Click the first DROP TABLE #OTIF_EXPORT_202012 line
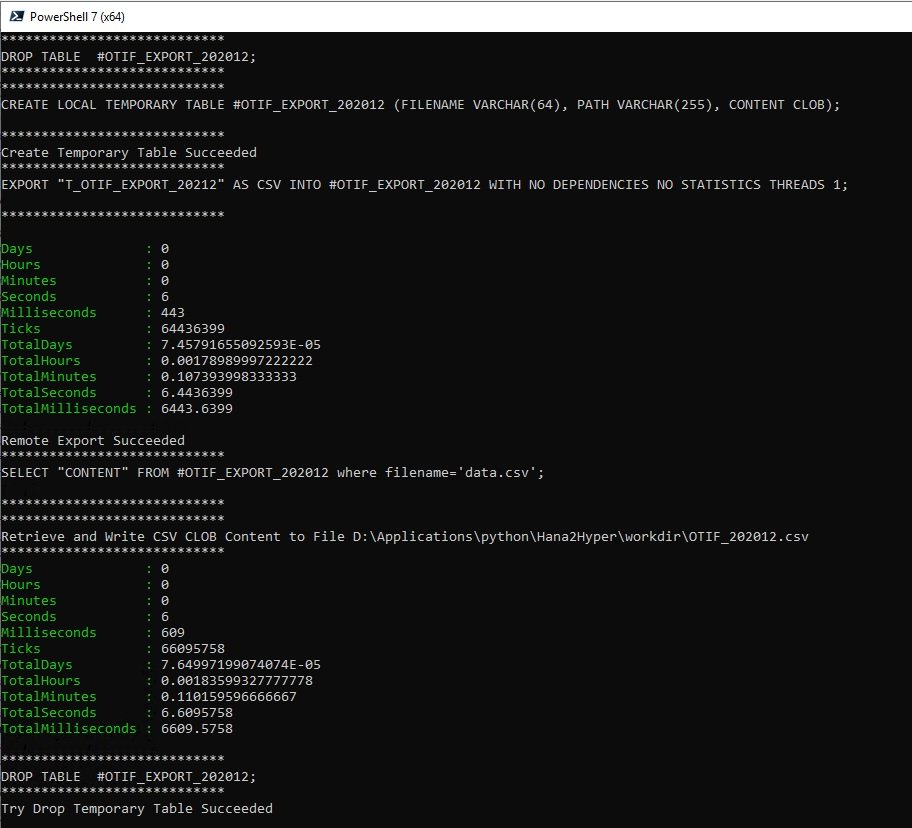The width and height of the screenshot is (912, 828). point(129,56)
